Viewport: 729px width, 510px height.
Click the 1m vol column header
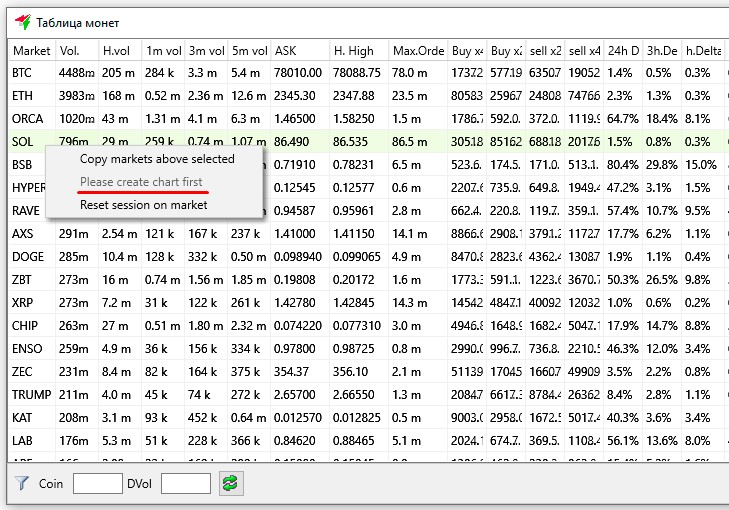pyautogui.click(x=163, y=51)
